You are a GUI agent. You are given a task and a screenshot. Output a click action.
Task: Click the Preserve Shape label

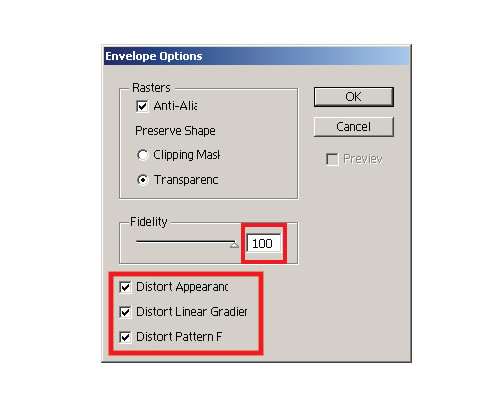[175, 131]
